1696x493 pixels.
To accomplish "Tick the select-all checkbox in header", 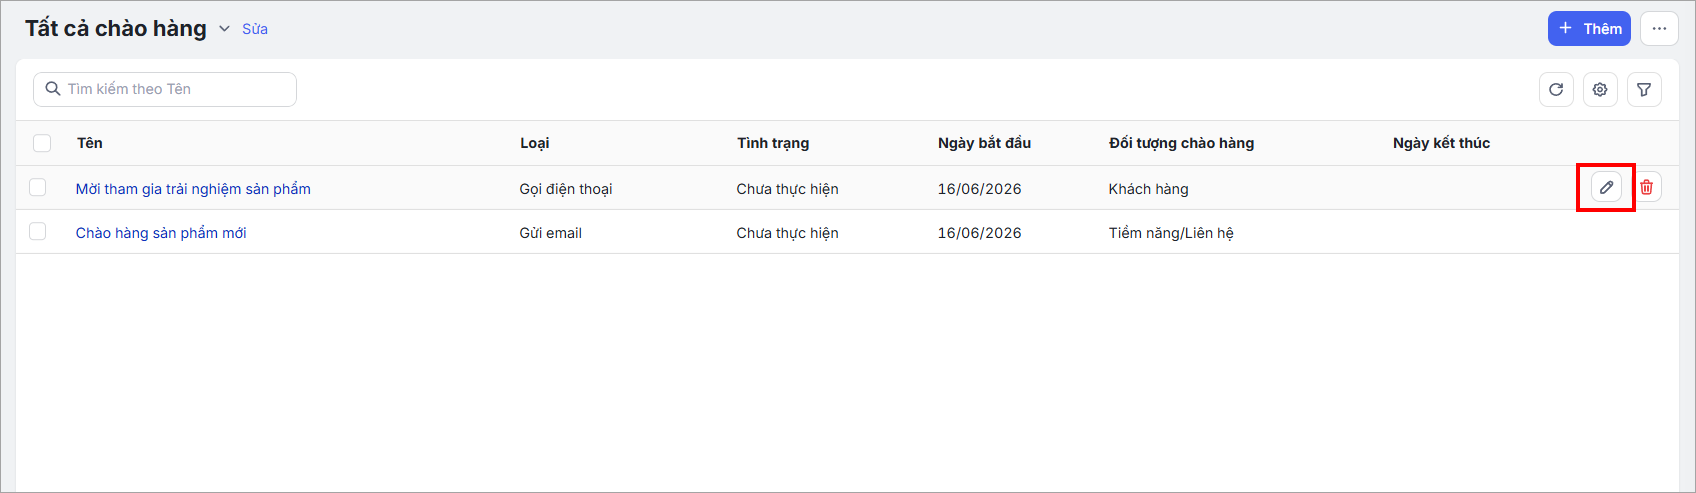I will (x=42, y=143).
